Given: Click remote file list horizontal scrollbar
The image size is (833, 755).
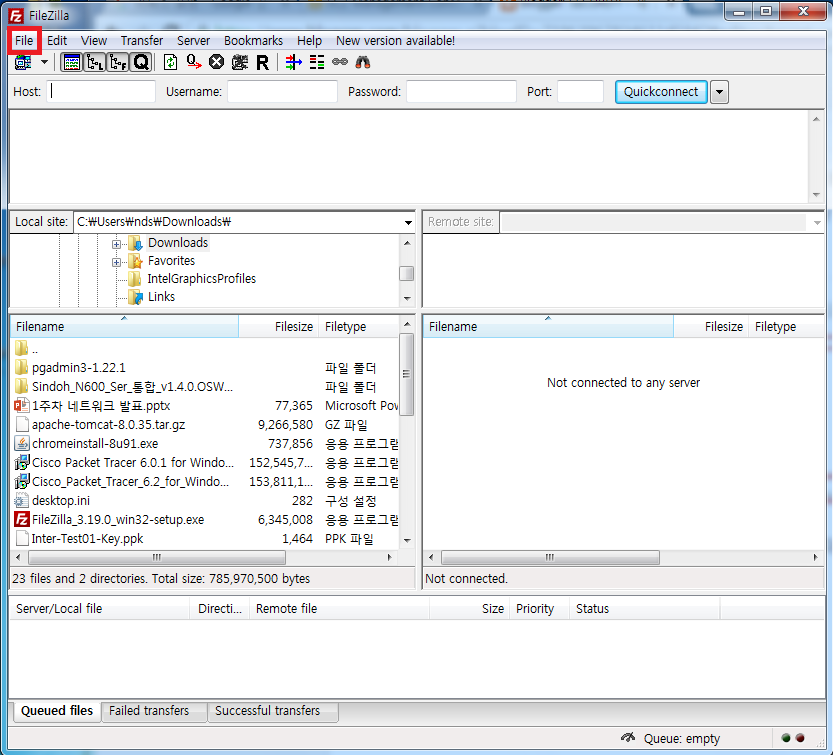Looking at the screenshot, I should [550, 557].
